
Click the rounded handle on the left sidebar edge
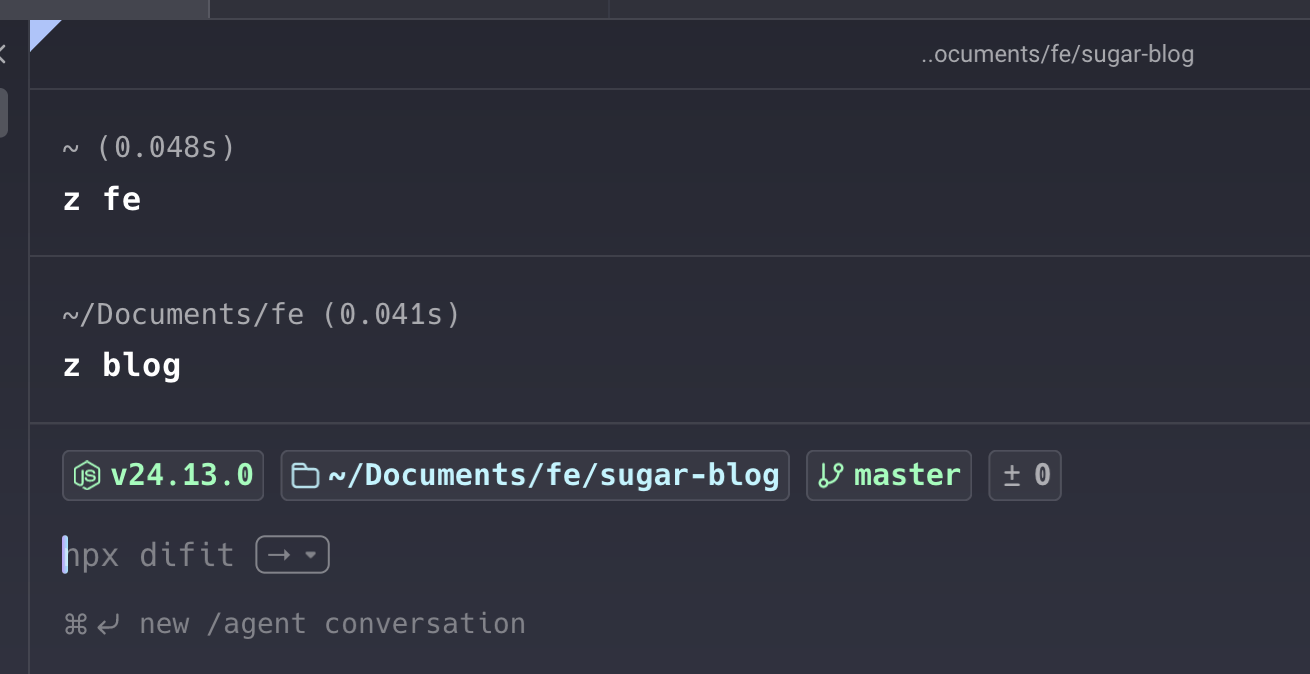3,112
